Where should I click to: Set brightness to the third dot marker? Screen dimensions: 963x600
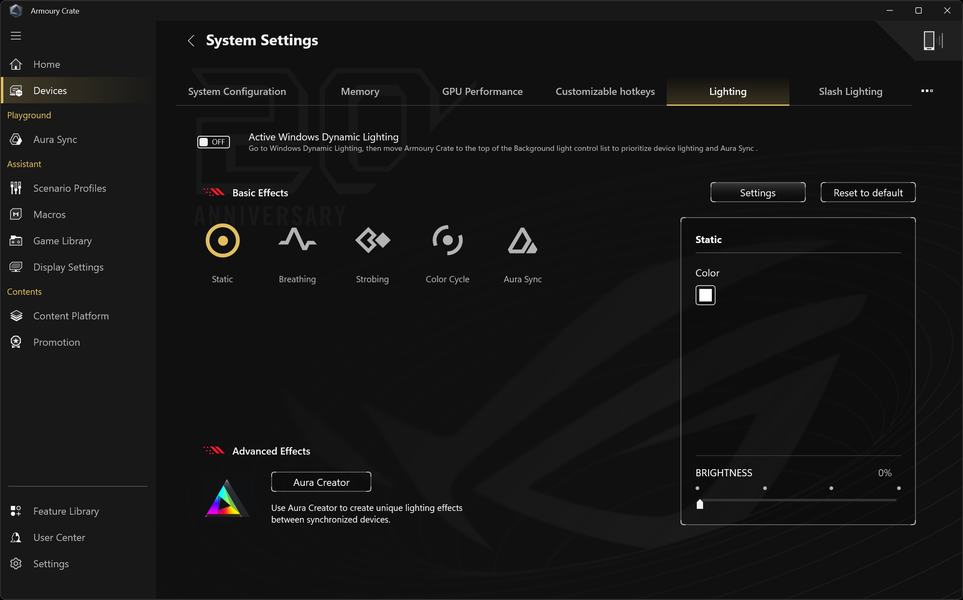[831, 488]
